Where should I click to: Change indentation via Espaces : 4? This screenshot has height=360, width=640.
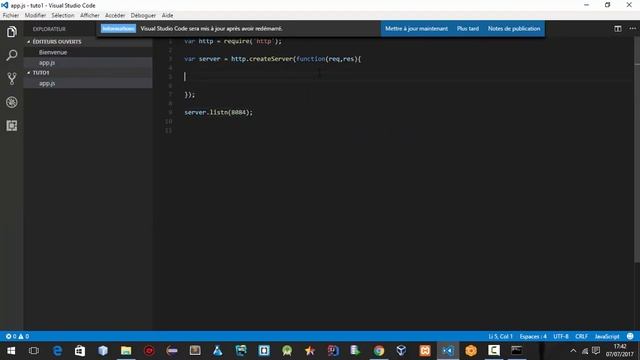point(533,336)
